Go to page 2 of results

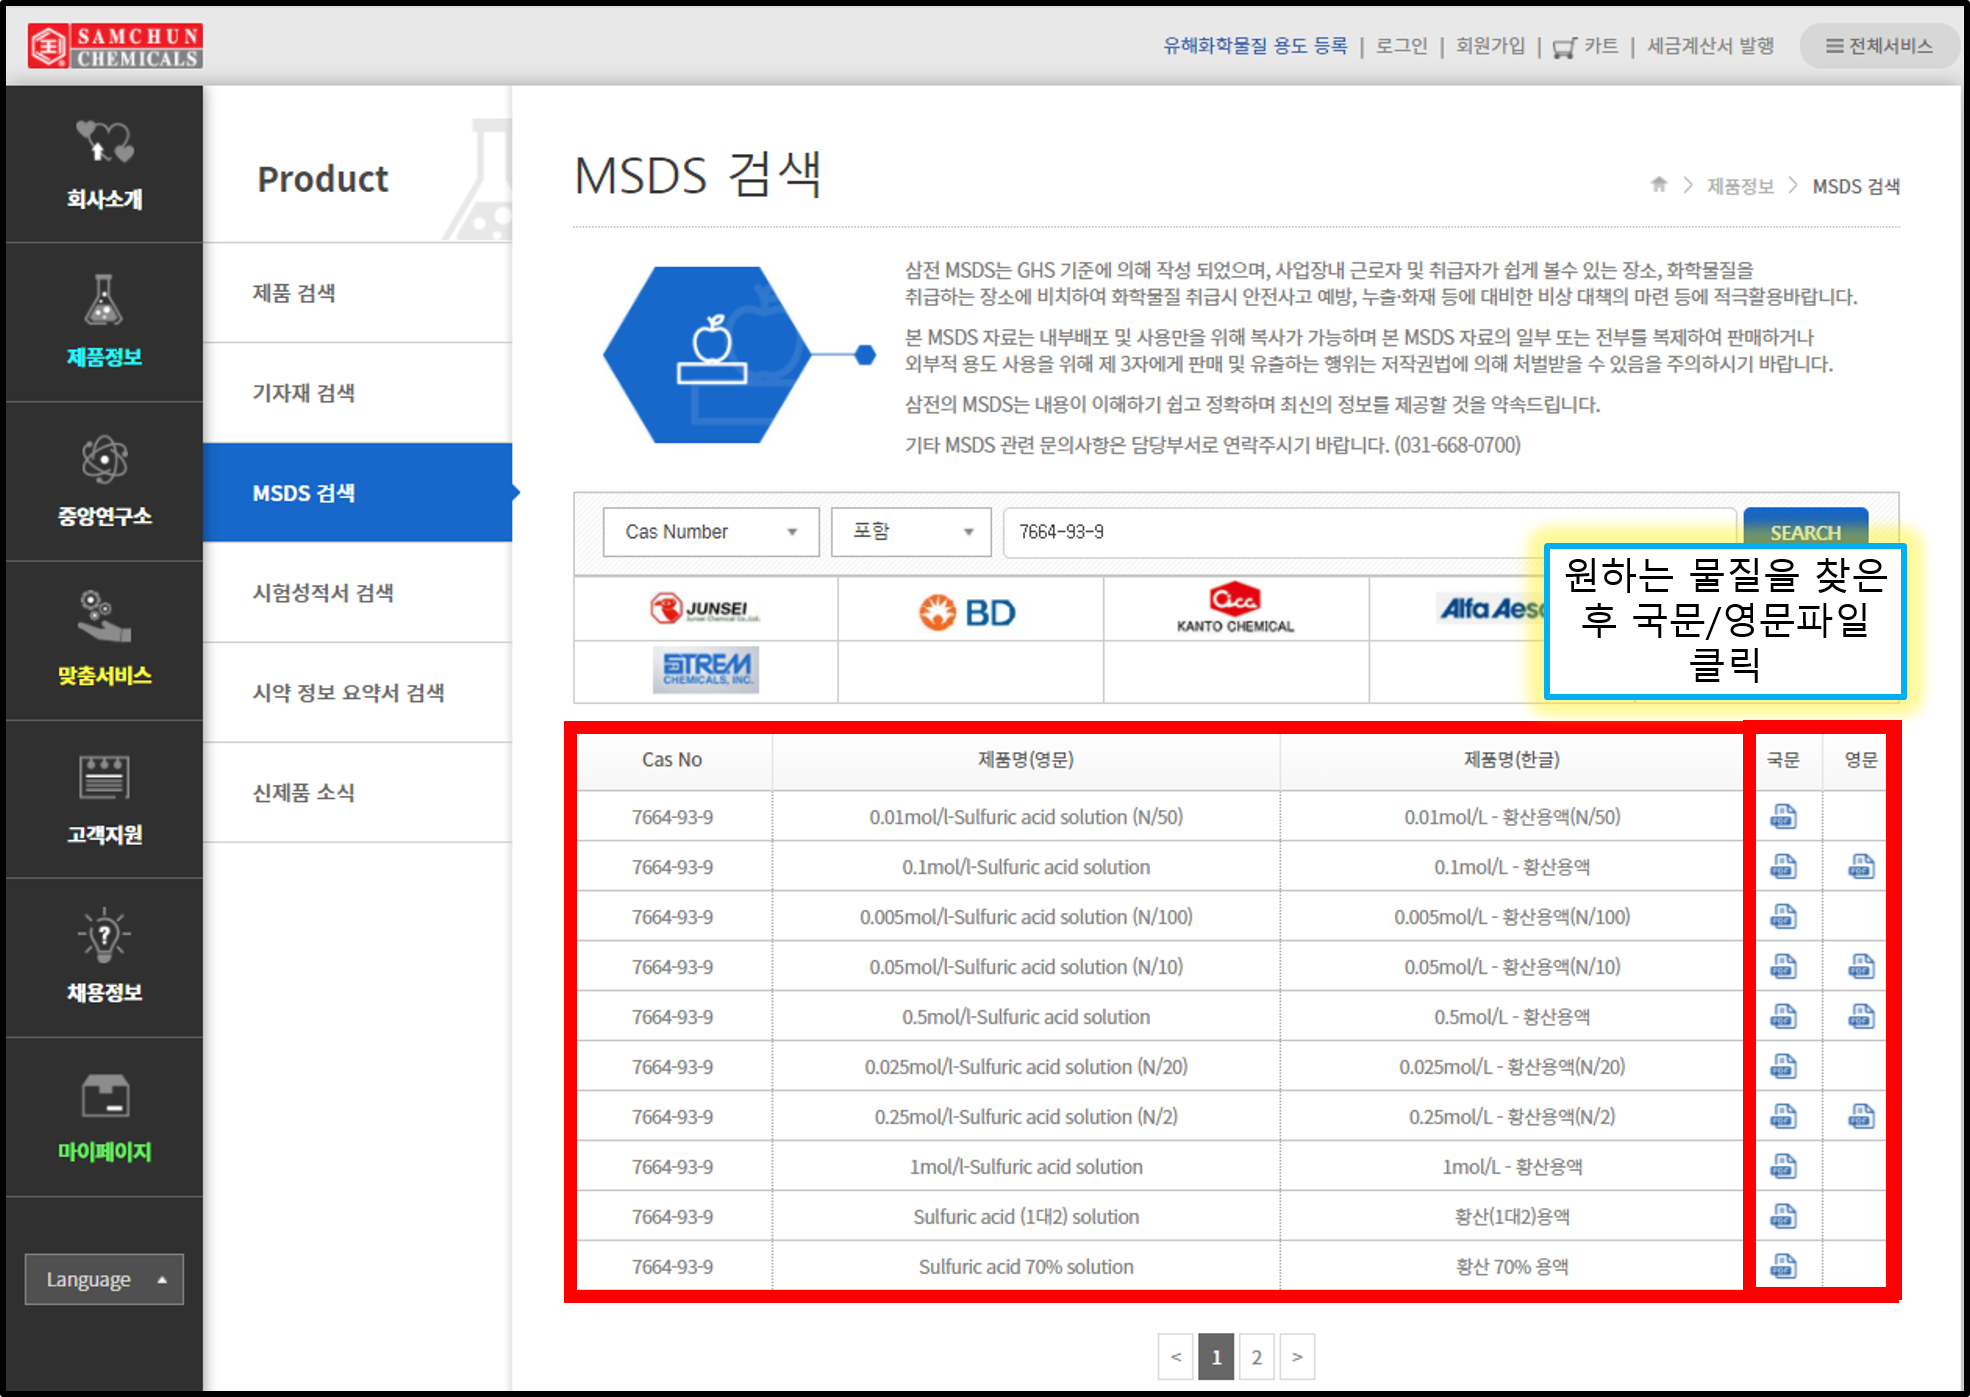click(x=1256, y=1357)
